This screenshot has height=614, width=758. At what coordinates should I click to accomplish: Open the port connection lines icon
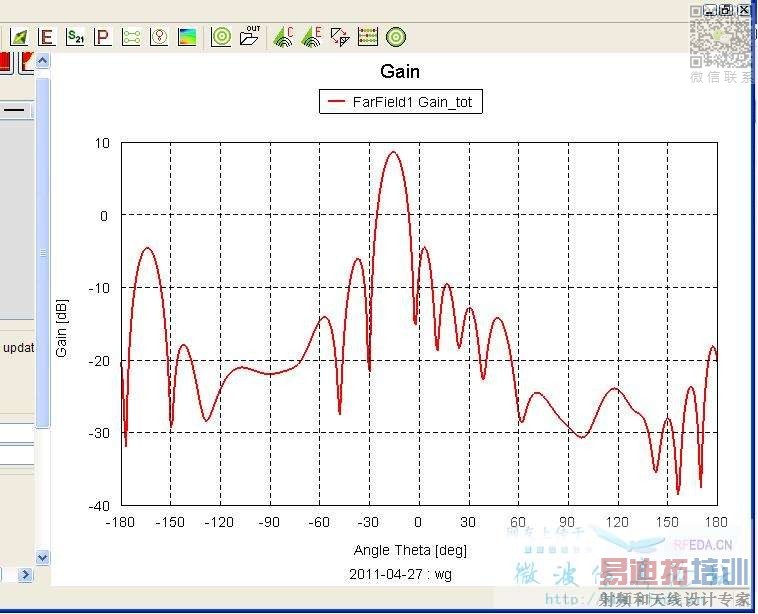(x=131, y=37)
